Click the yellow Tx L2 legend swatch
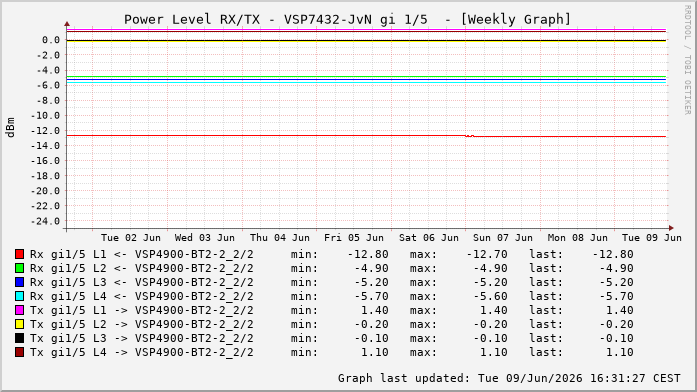The image size is (697, 392). 20,324
